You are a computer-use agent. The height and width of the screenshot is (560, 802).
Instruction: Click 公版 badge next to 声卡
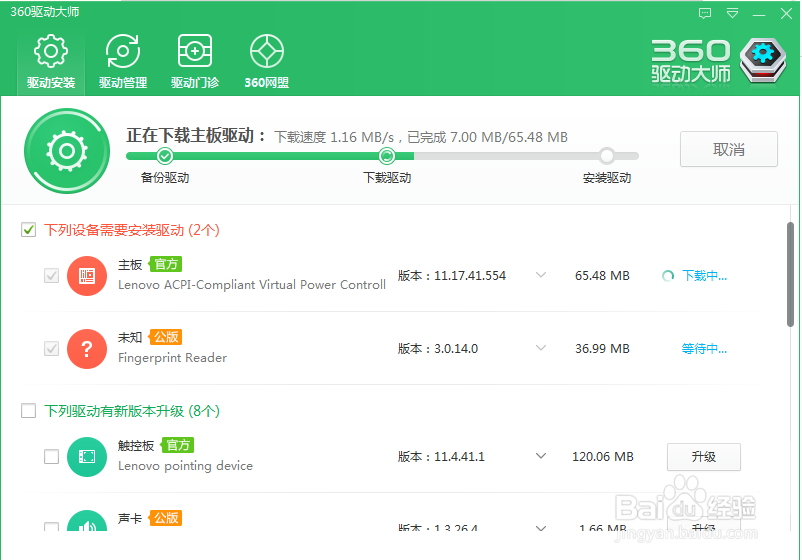click(166, 518)
